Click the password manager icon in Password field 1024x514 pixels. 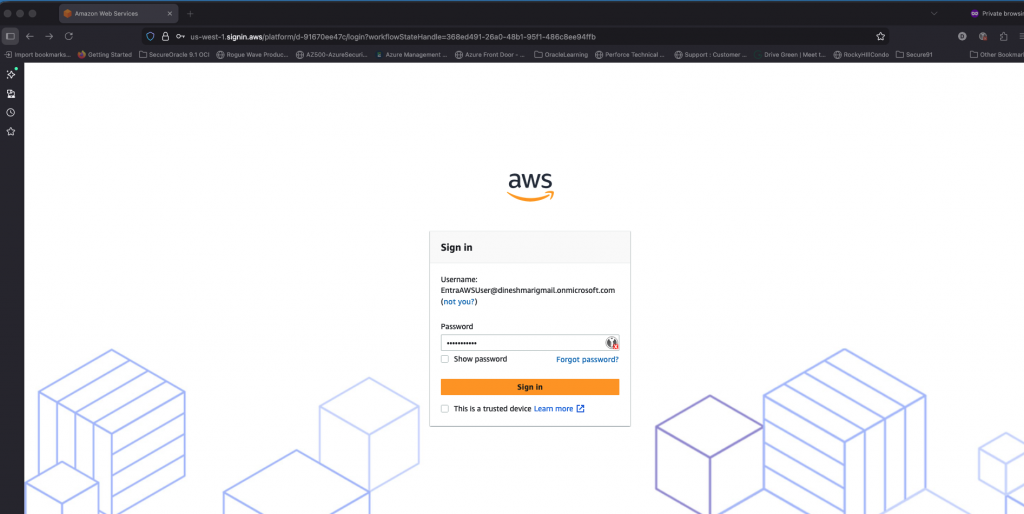click(612, 342)
